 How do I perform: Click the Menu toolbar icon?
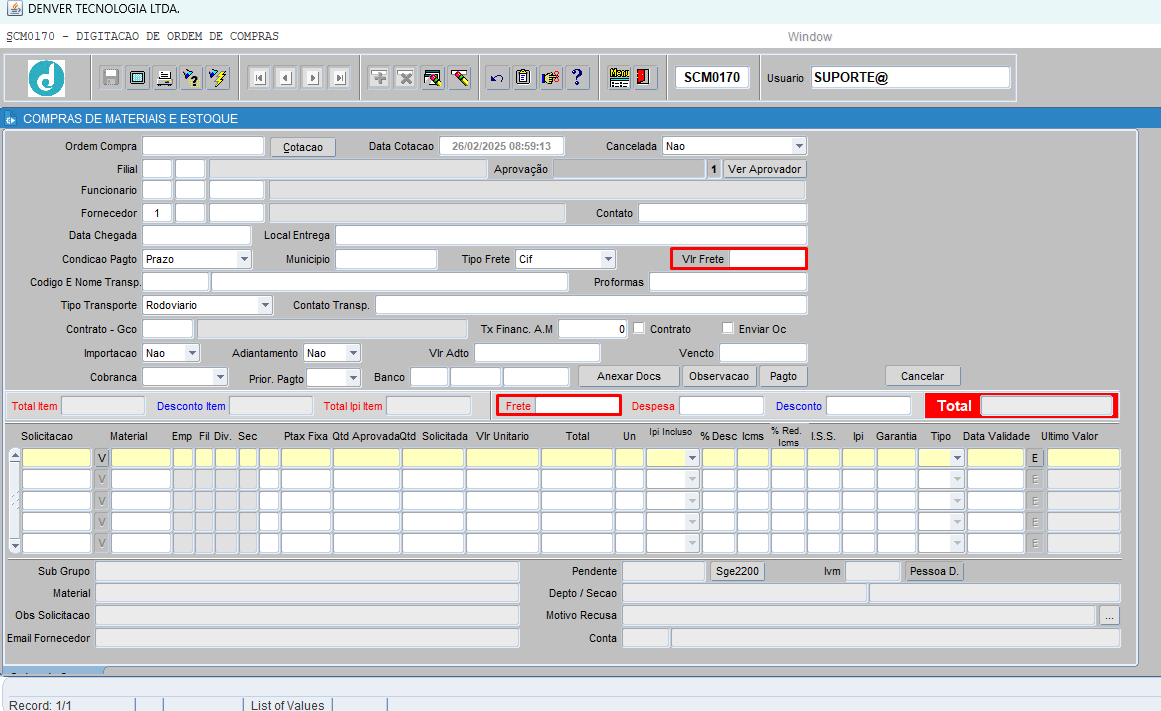[619, 77]
